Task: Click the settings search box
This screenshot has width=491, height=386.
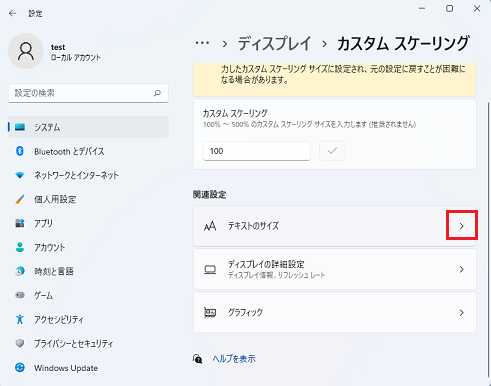Action: [x=88, y=93]
